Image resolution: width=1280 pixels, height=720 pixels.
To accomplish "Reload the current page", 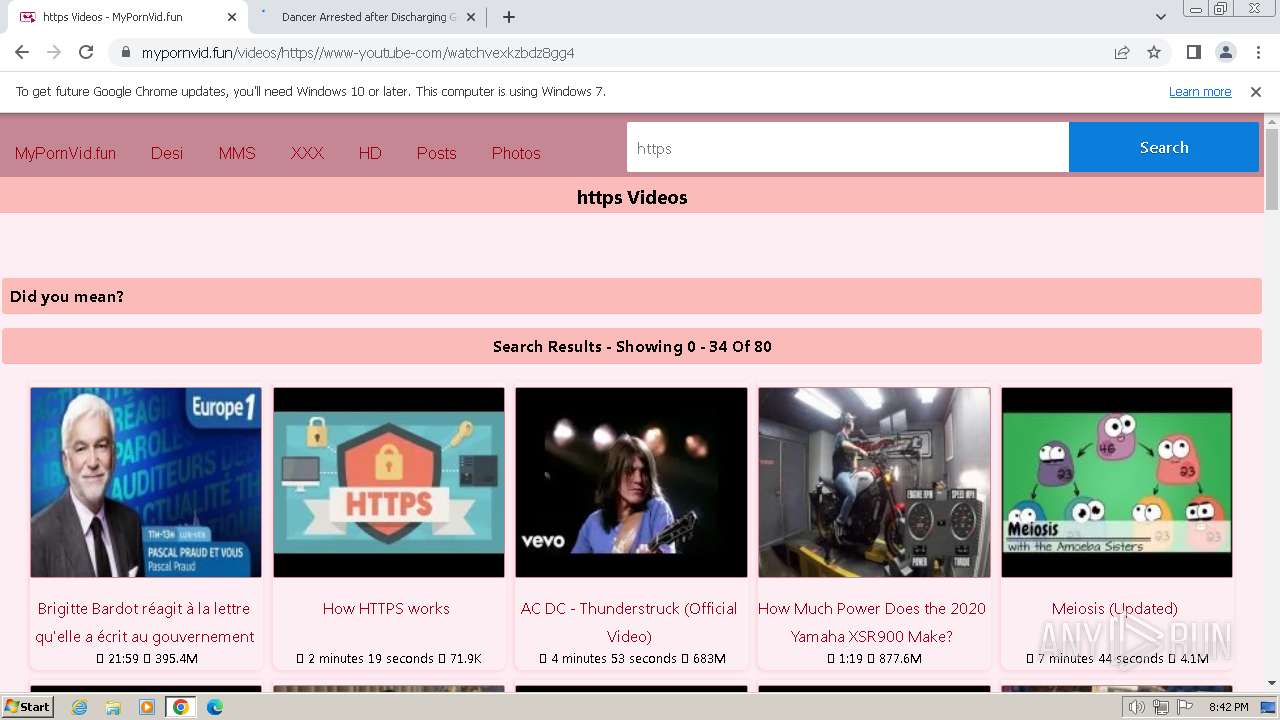I will 86,52.
